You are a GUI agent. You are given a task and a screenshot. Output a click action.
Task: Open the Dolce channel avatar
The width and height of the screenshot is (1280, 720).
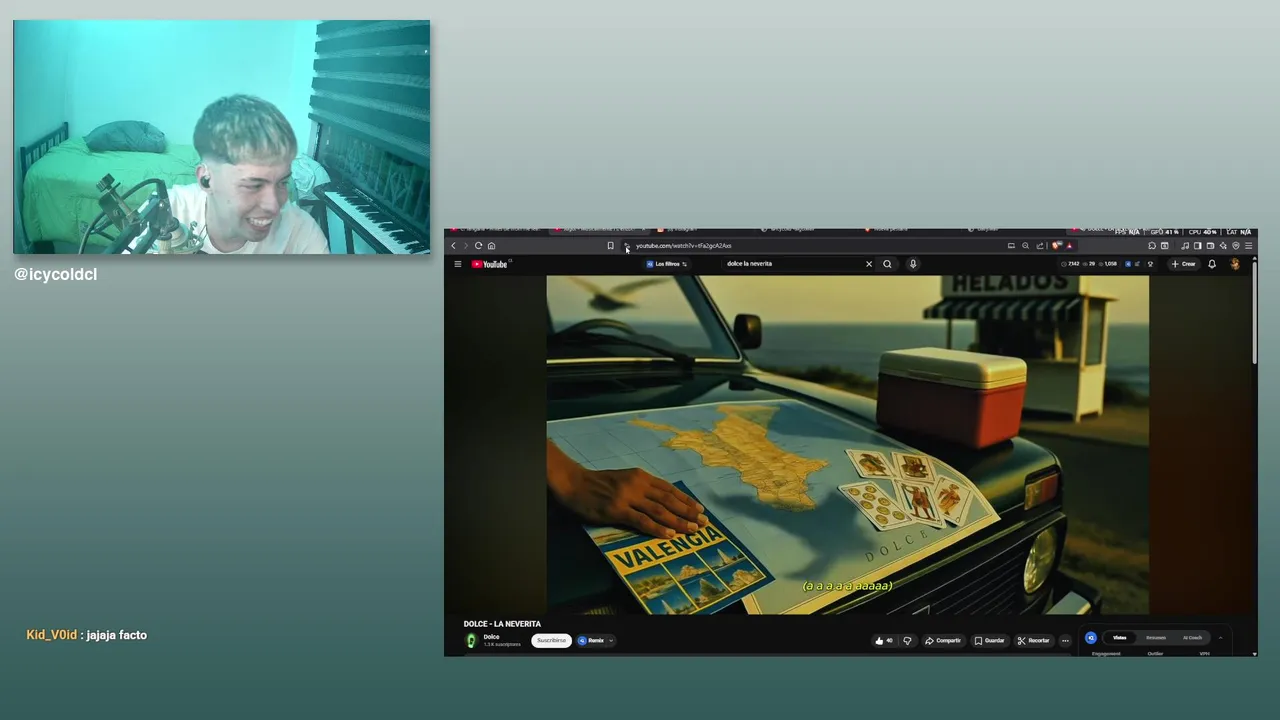coord(471,641)
